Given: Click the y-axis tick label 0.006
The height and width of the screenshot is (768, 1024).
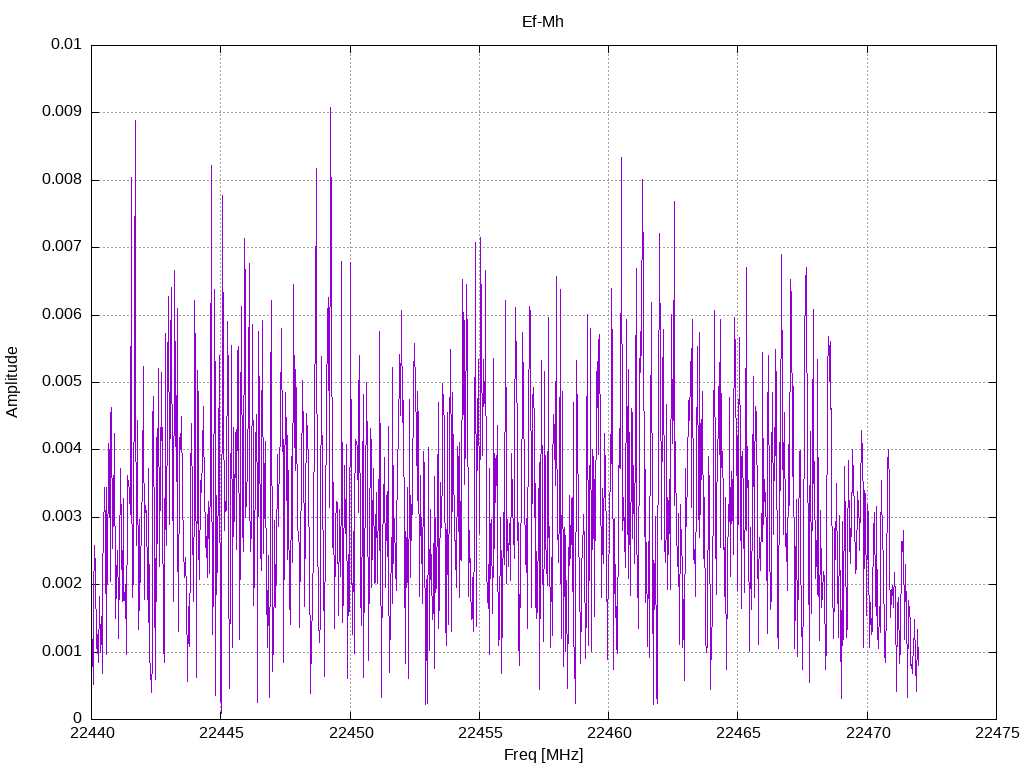Looking at the screenshot, I should click(62, 314).
